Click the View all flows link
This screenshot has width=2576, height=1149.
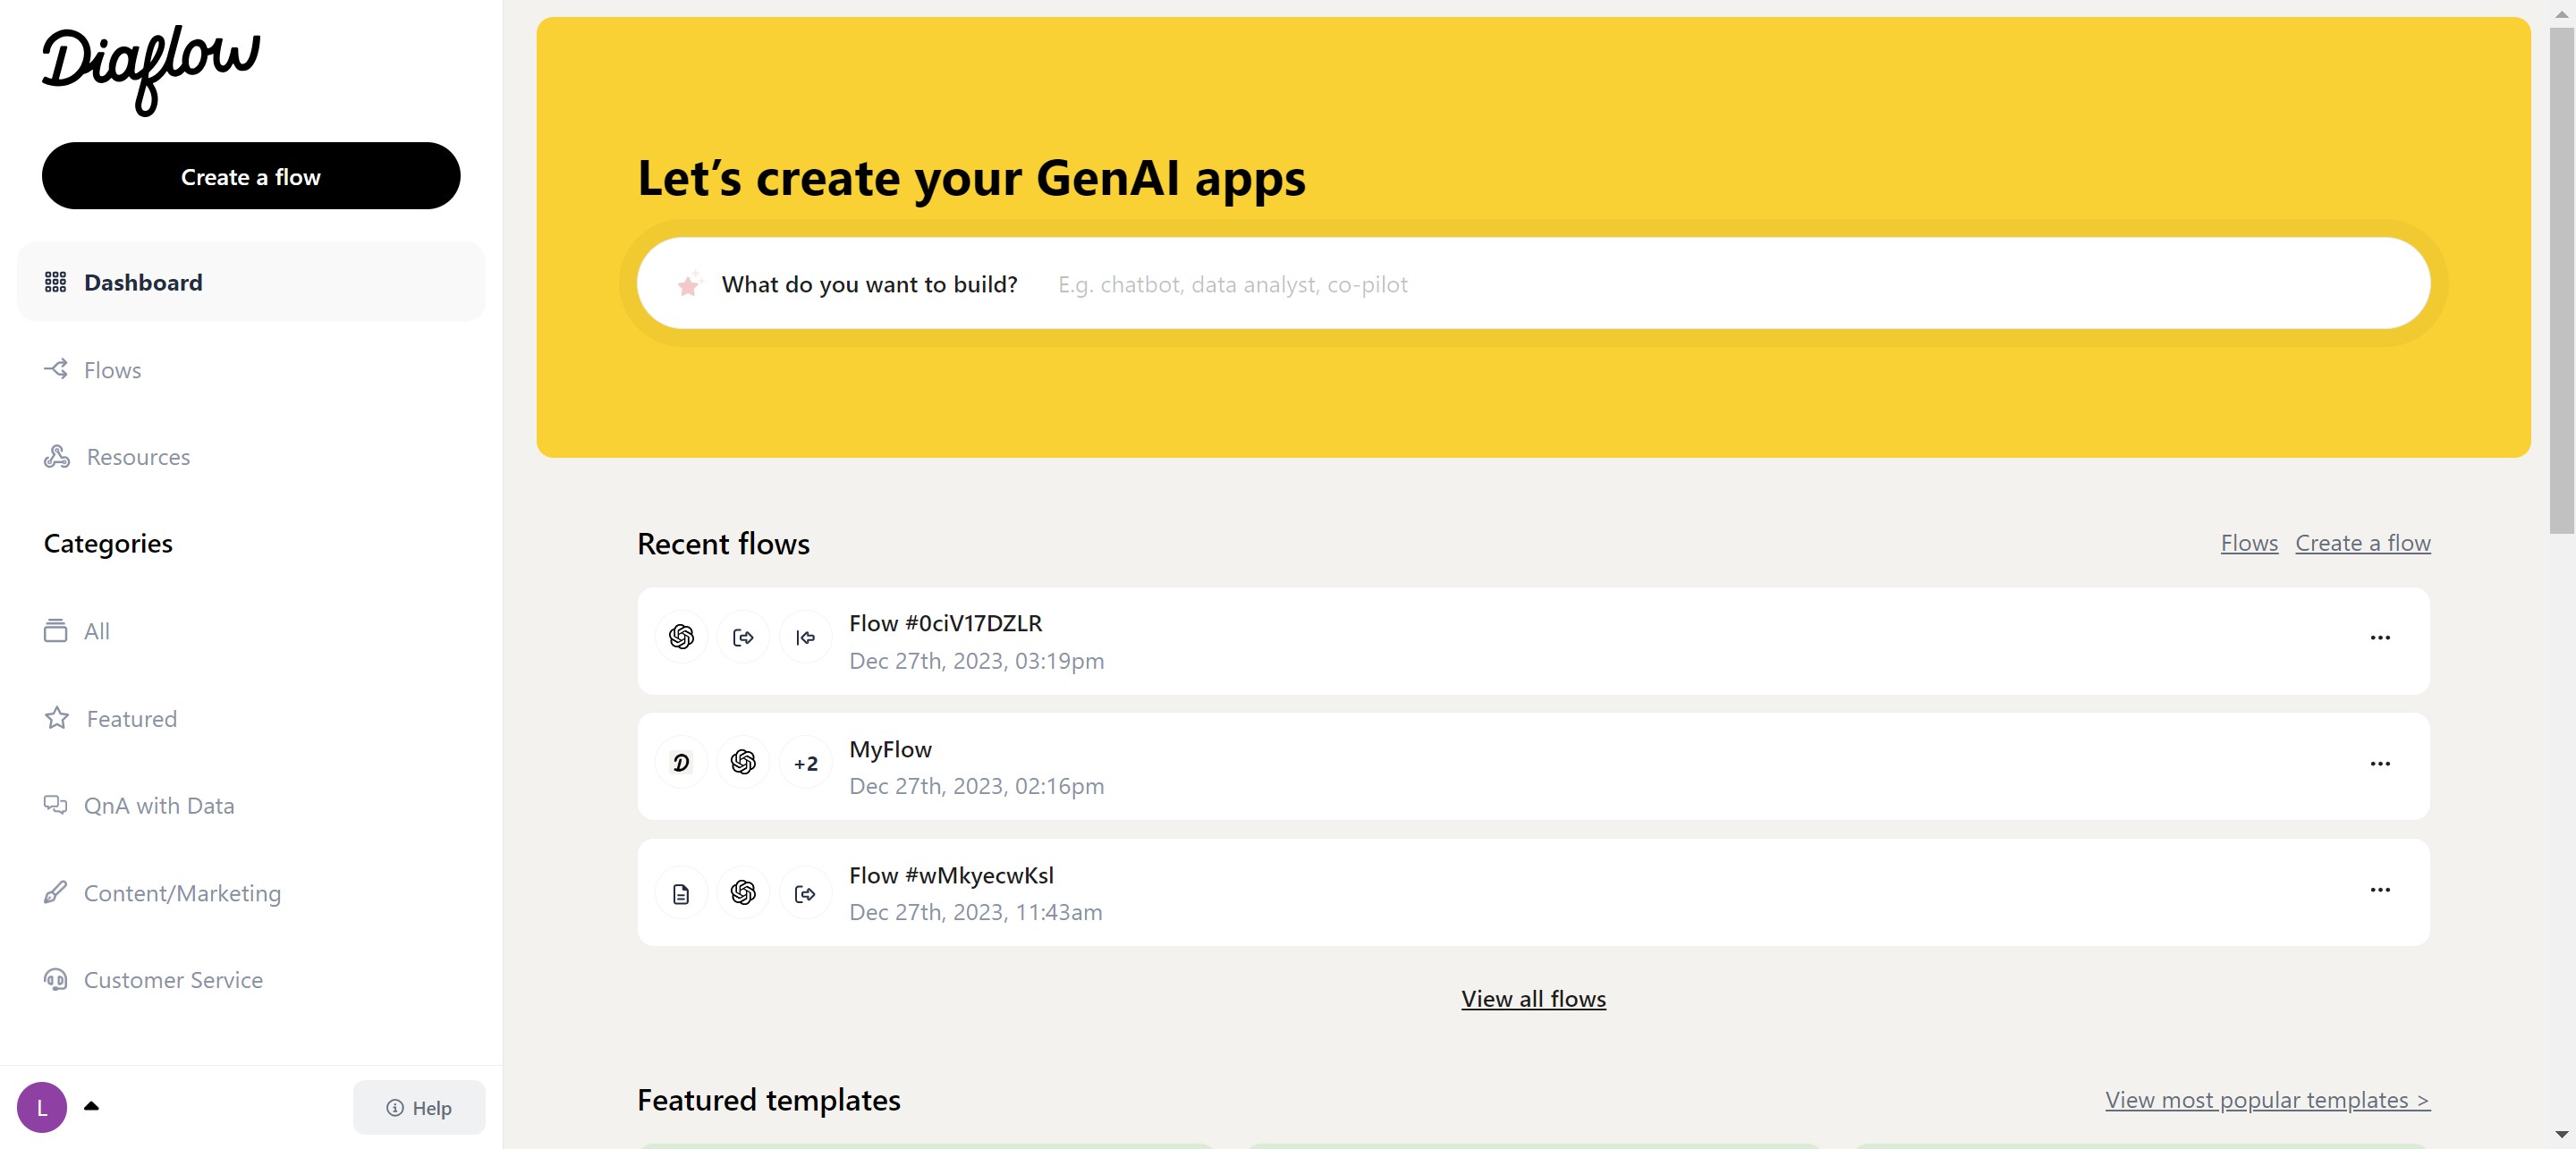[x=1532, y=998]
